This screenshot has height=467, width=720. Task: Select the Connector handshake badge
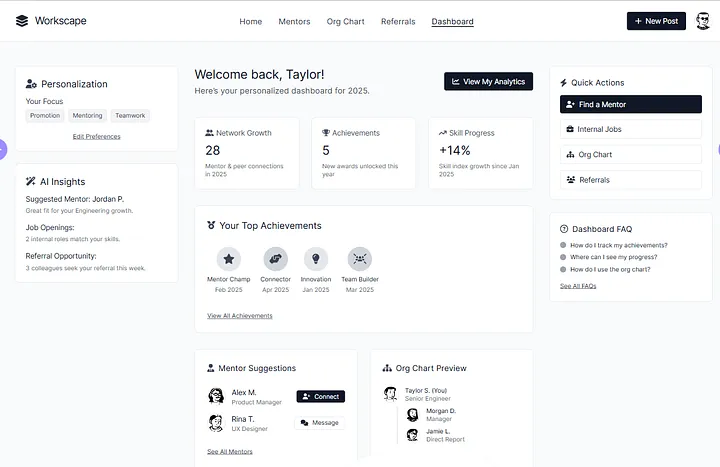pos(276,259)
